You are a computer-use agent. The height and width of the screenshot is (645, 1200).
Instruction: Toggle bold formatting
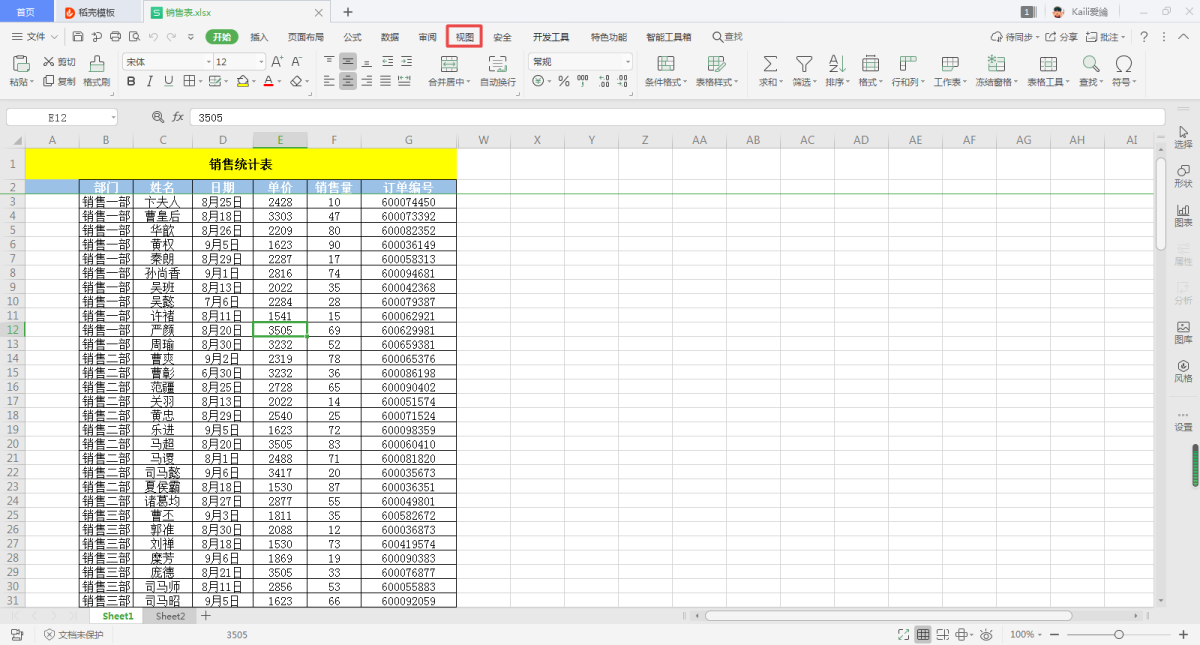click(131, 81)
